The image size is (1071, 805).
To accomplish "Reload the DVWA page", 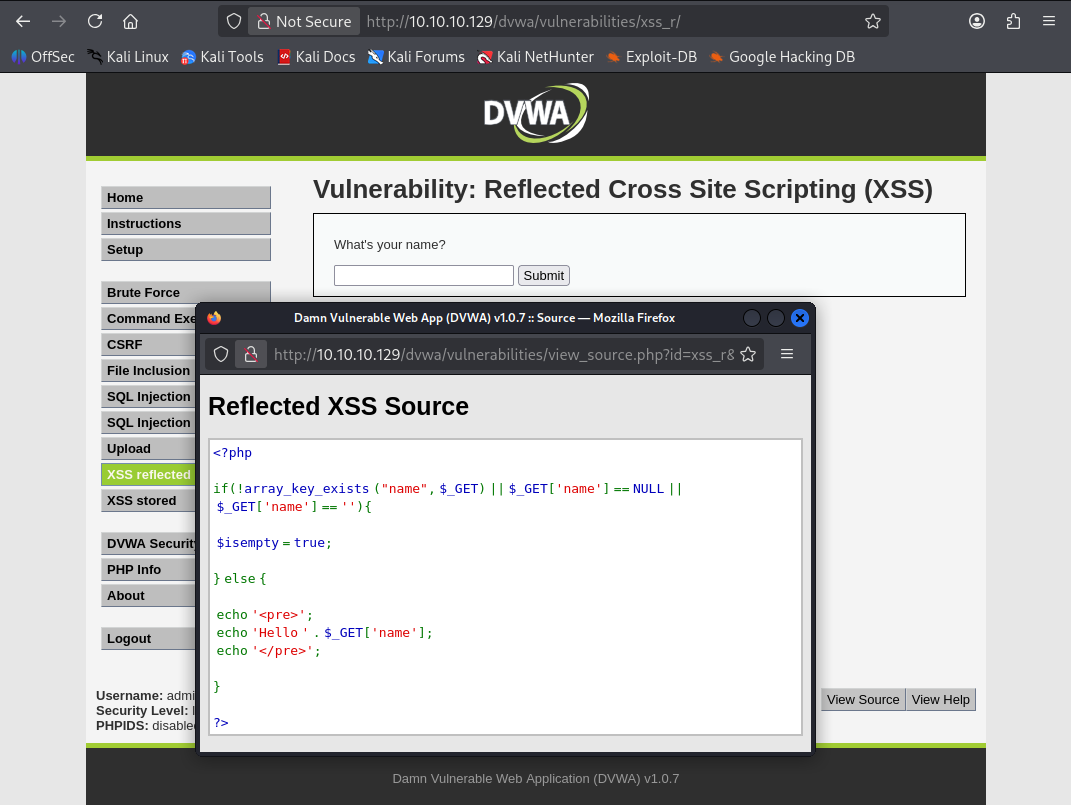I will pos(95,21).
